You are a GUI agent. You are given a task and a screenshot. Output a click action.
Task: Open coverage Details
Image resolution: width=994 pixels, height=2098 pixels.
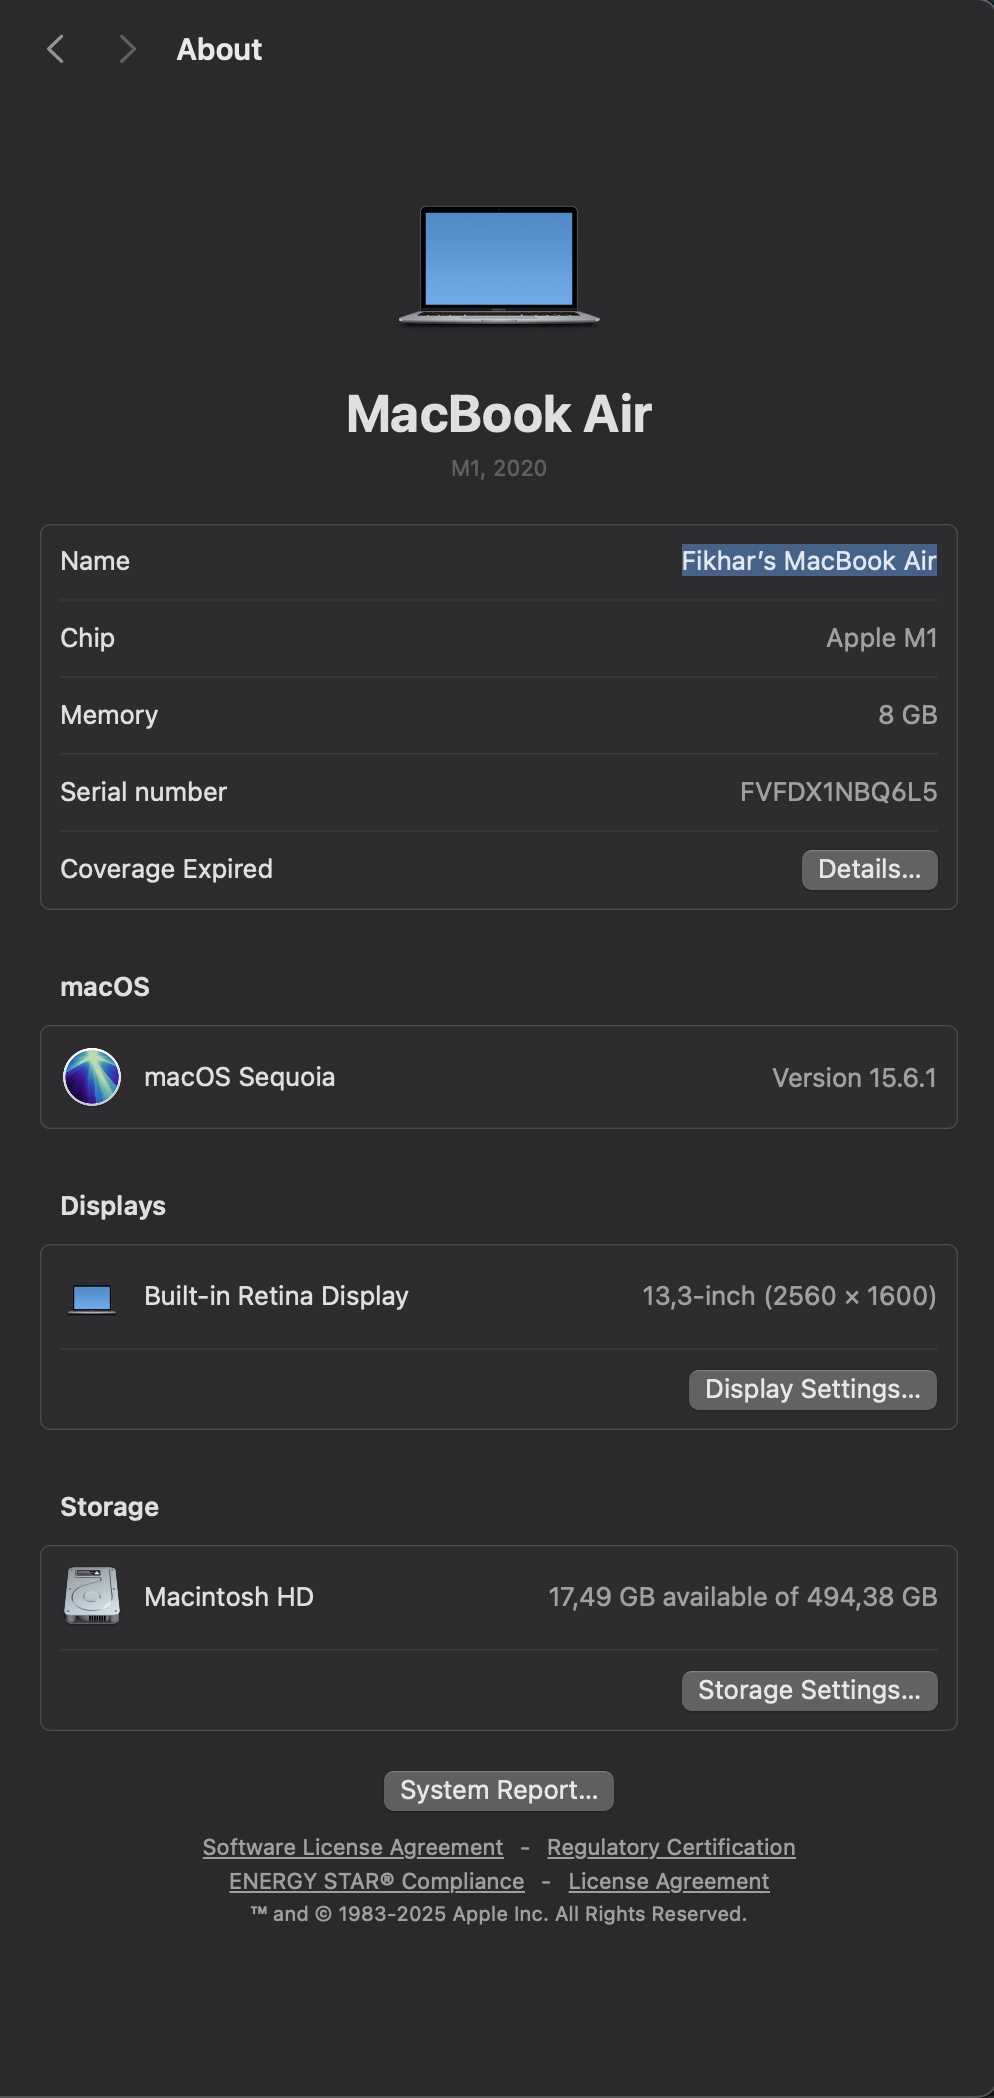click(x=869, y=869)
